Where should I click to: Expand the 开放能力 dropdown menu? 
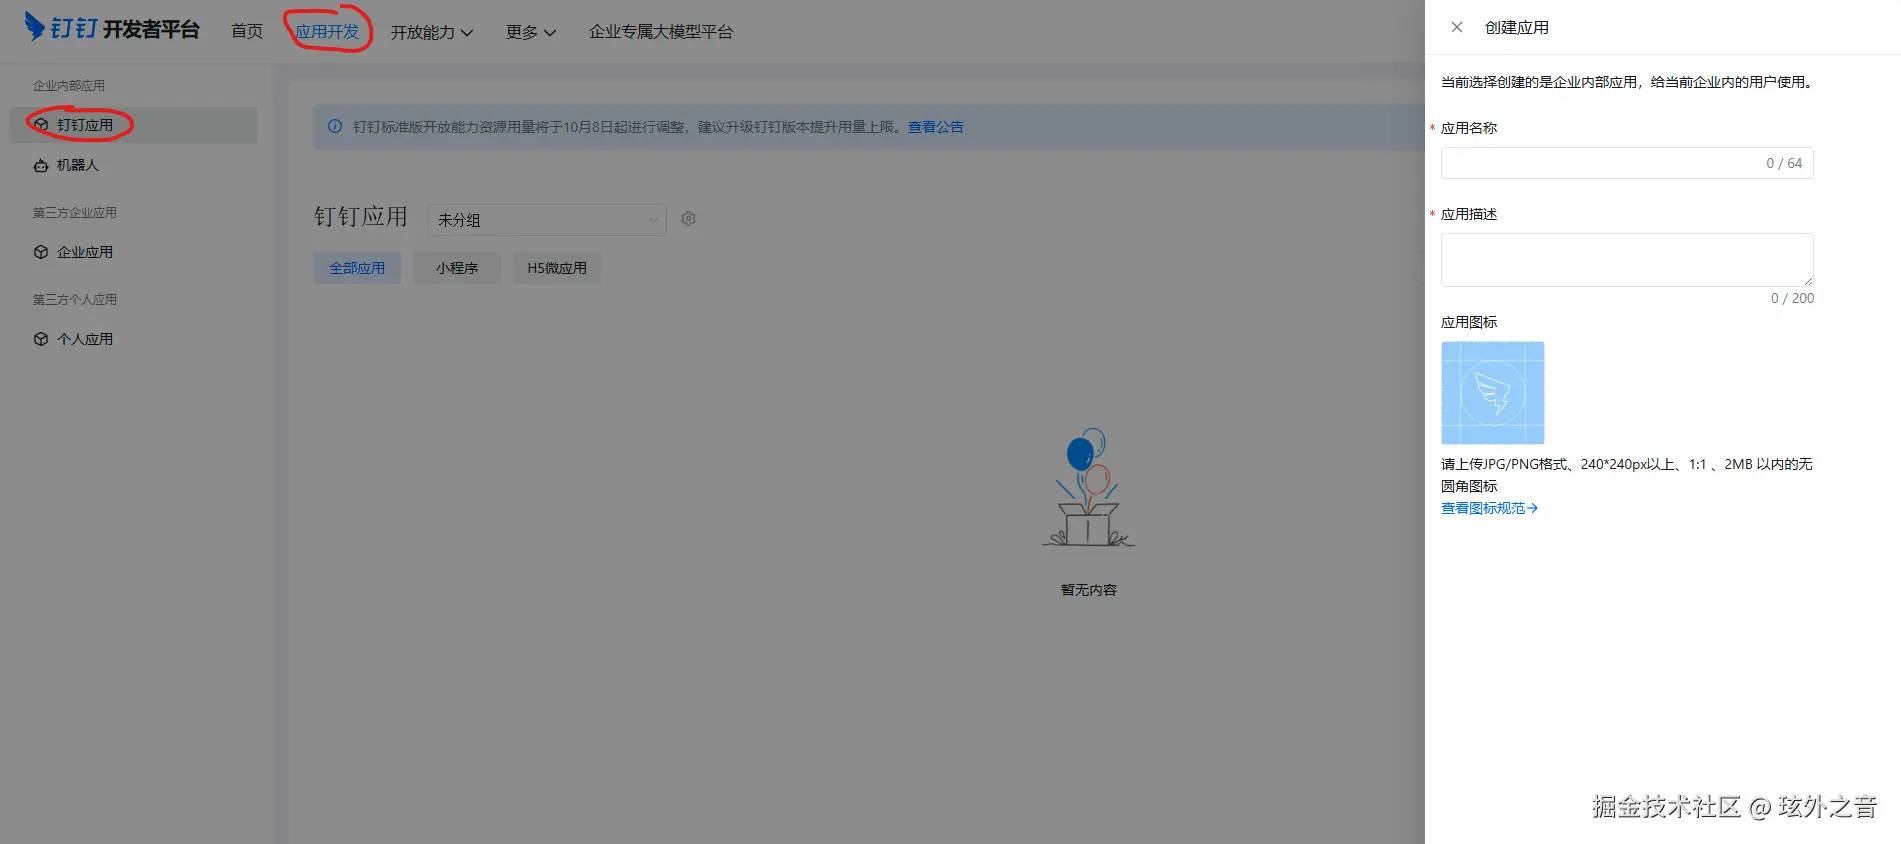pos(432,32)
